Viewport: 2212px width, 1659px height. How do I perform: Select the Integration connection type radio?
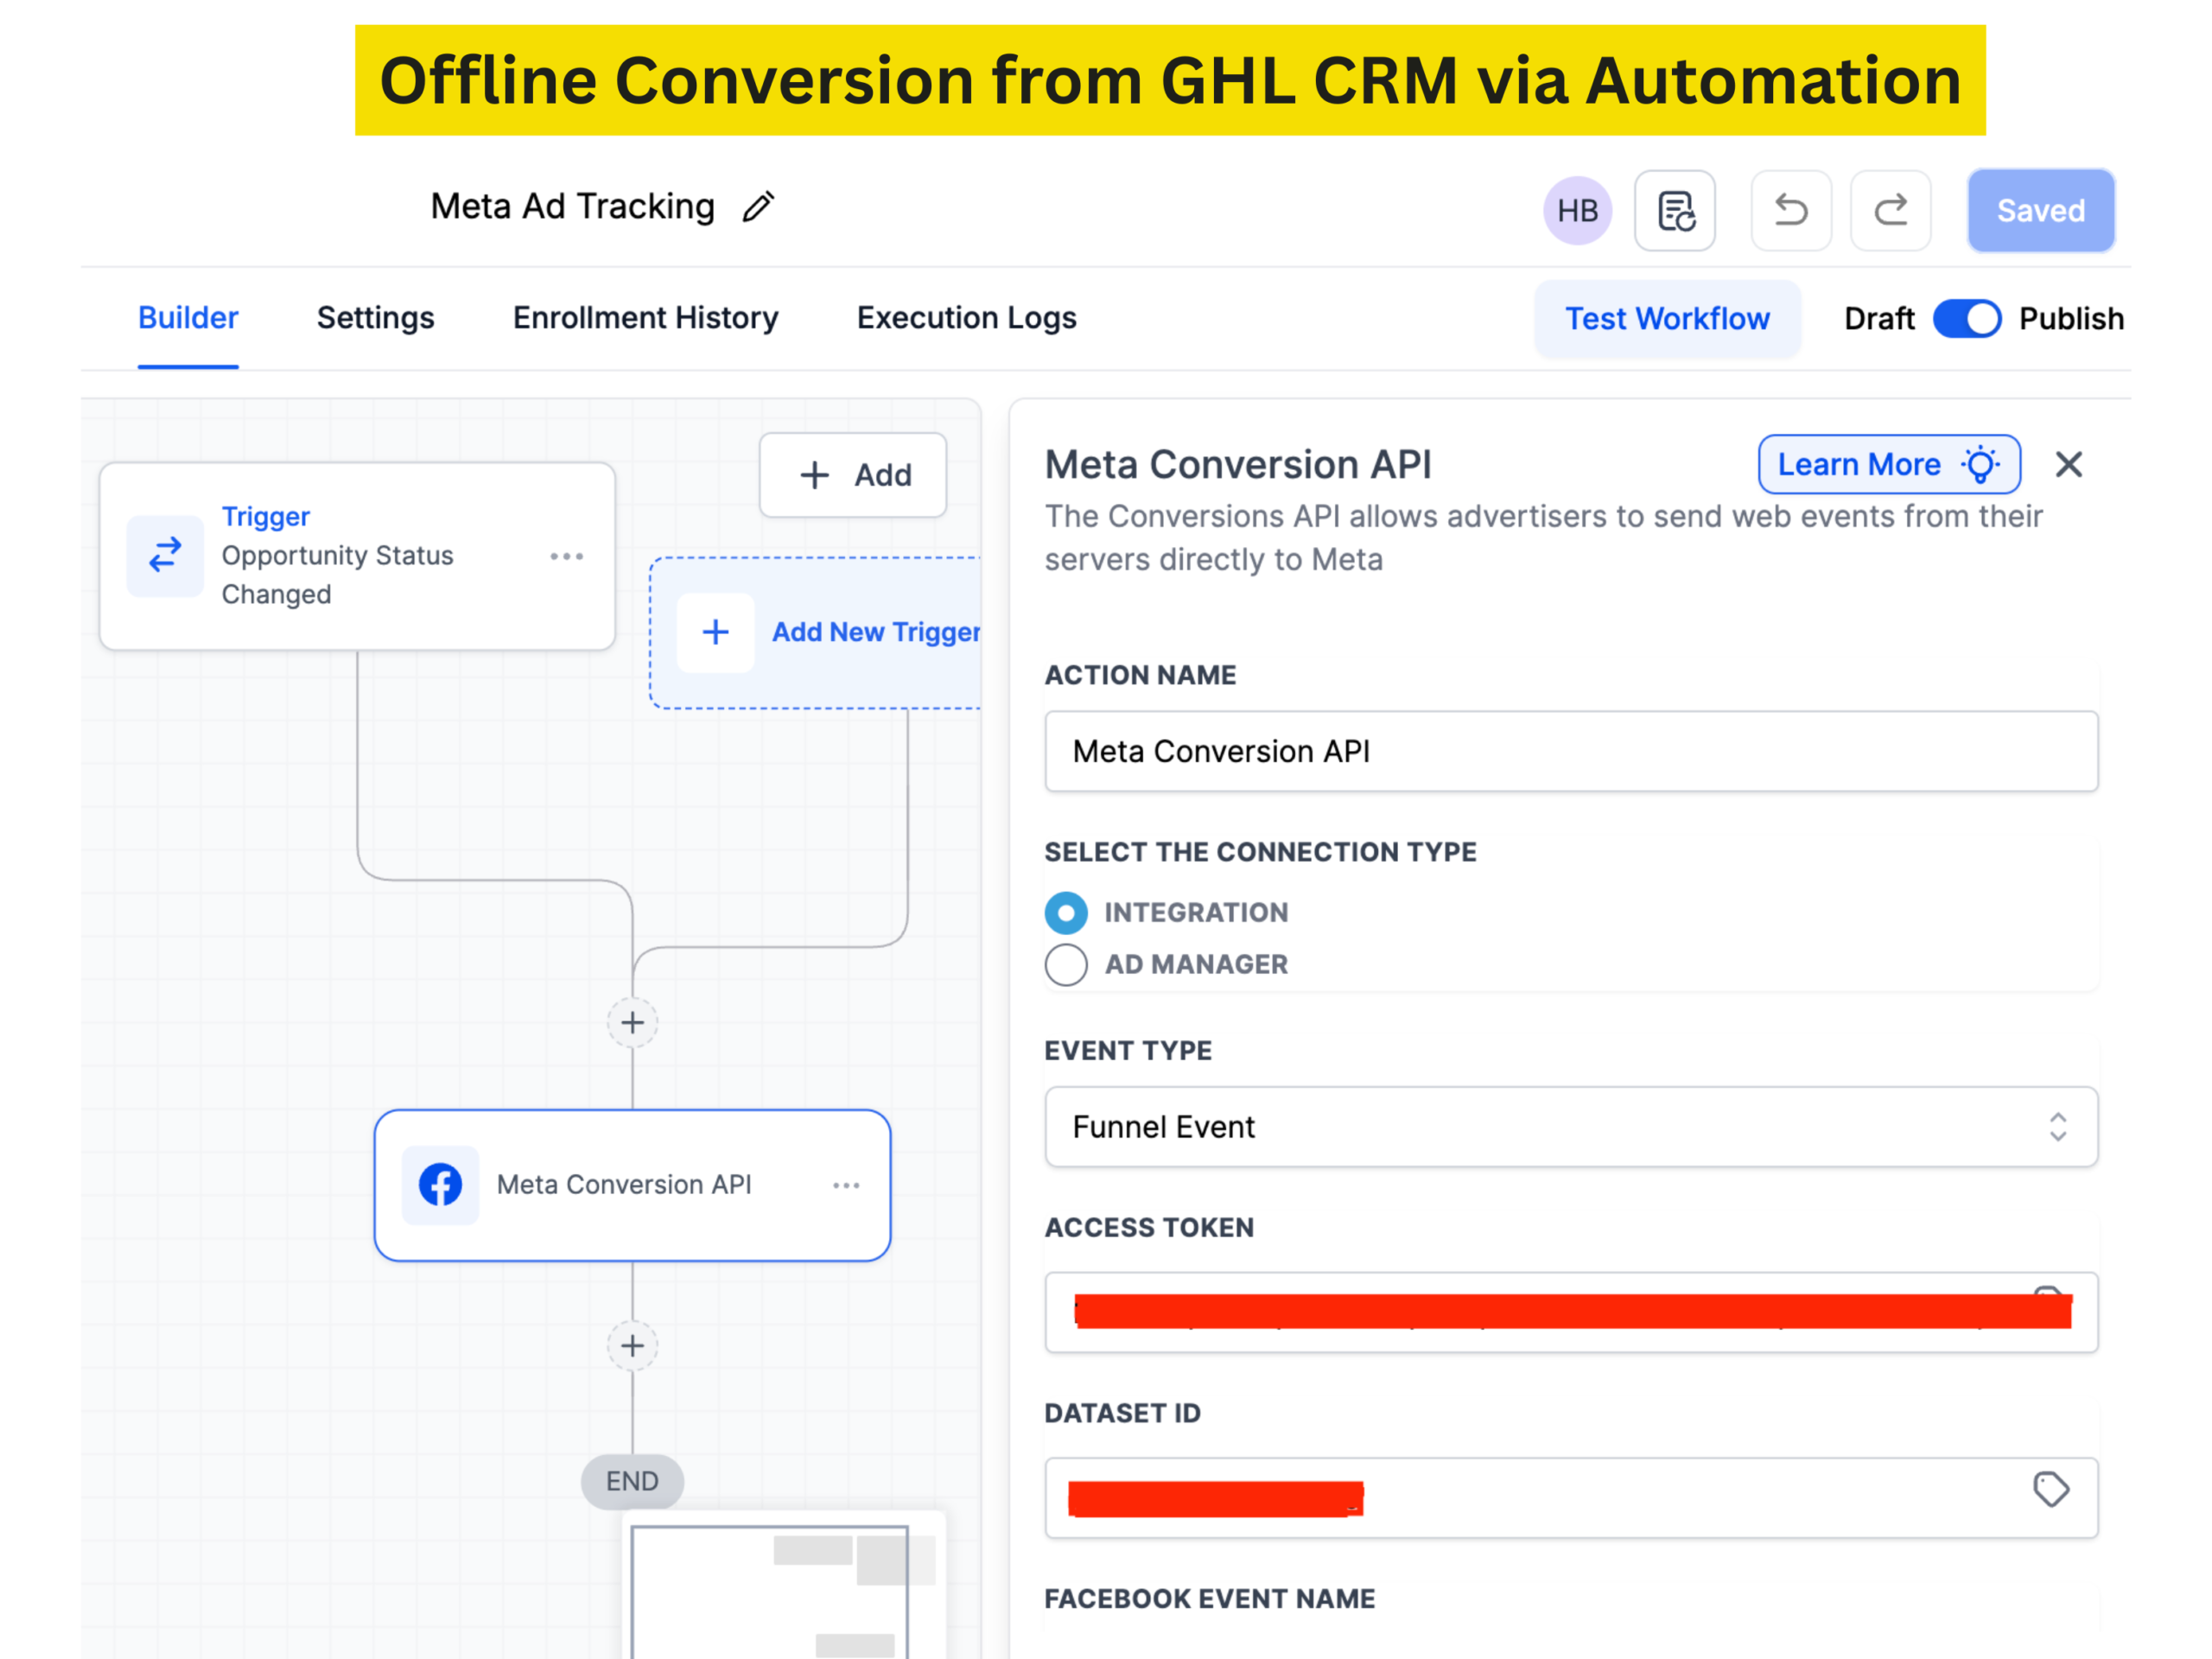[1066, 913]
